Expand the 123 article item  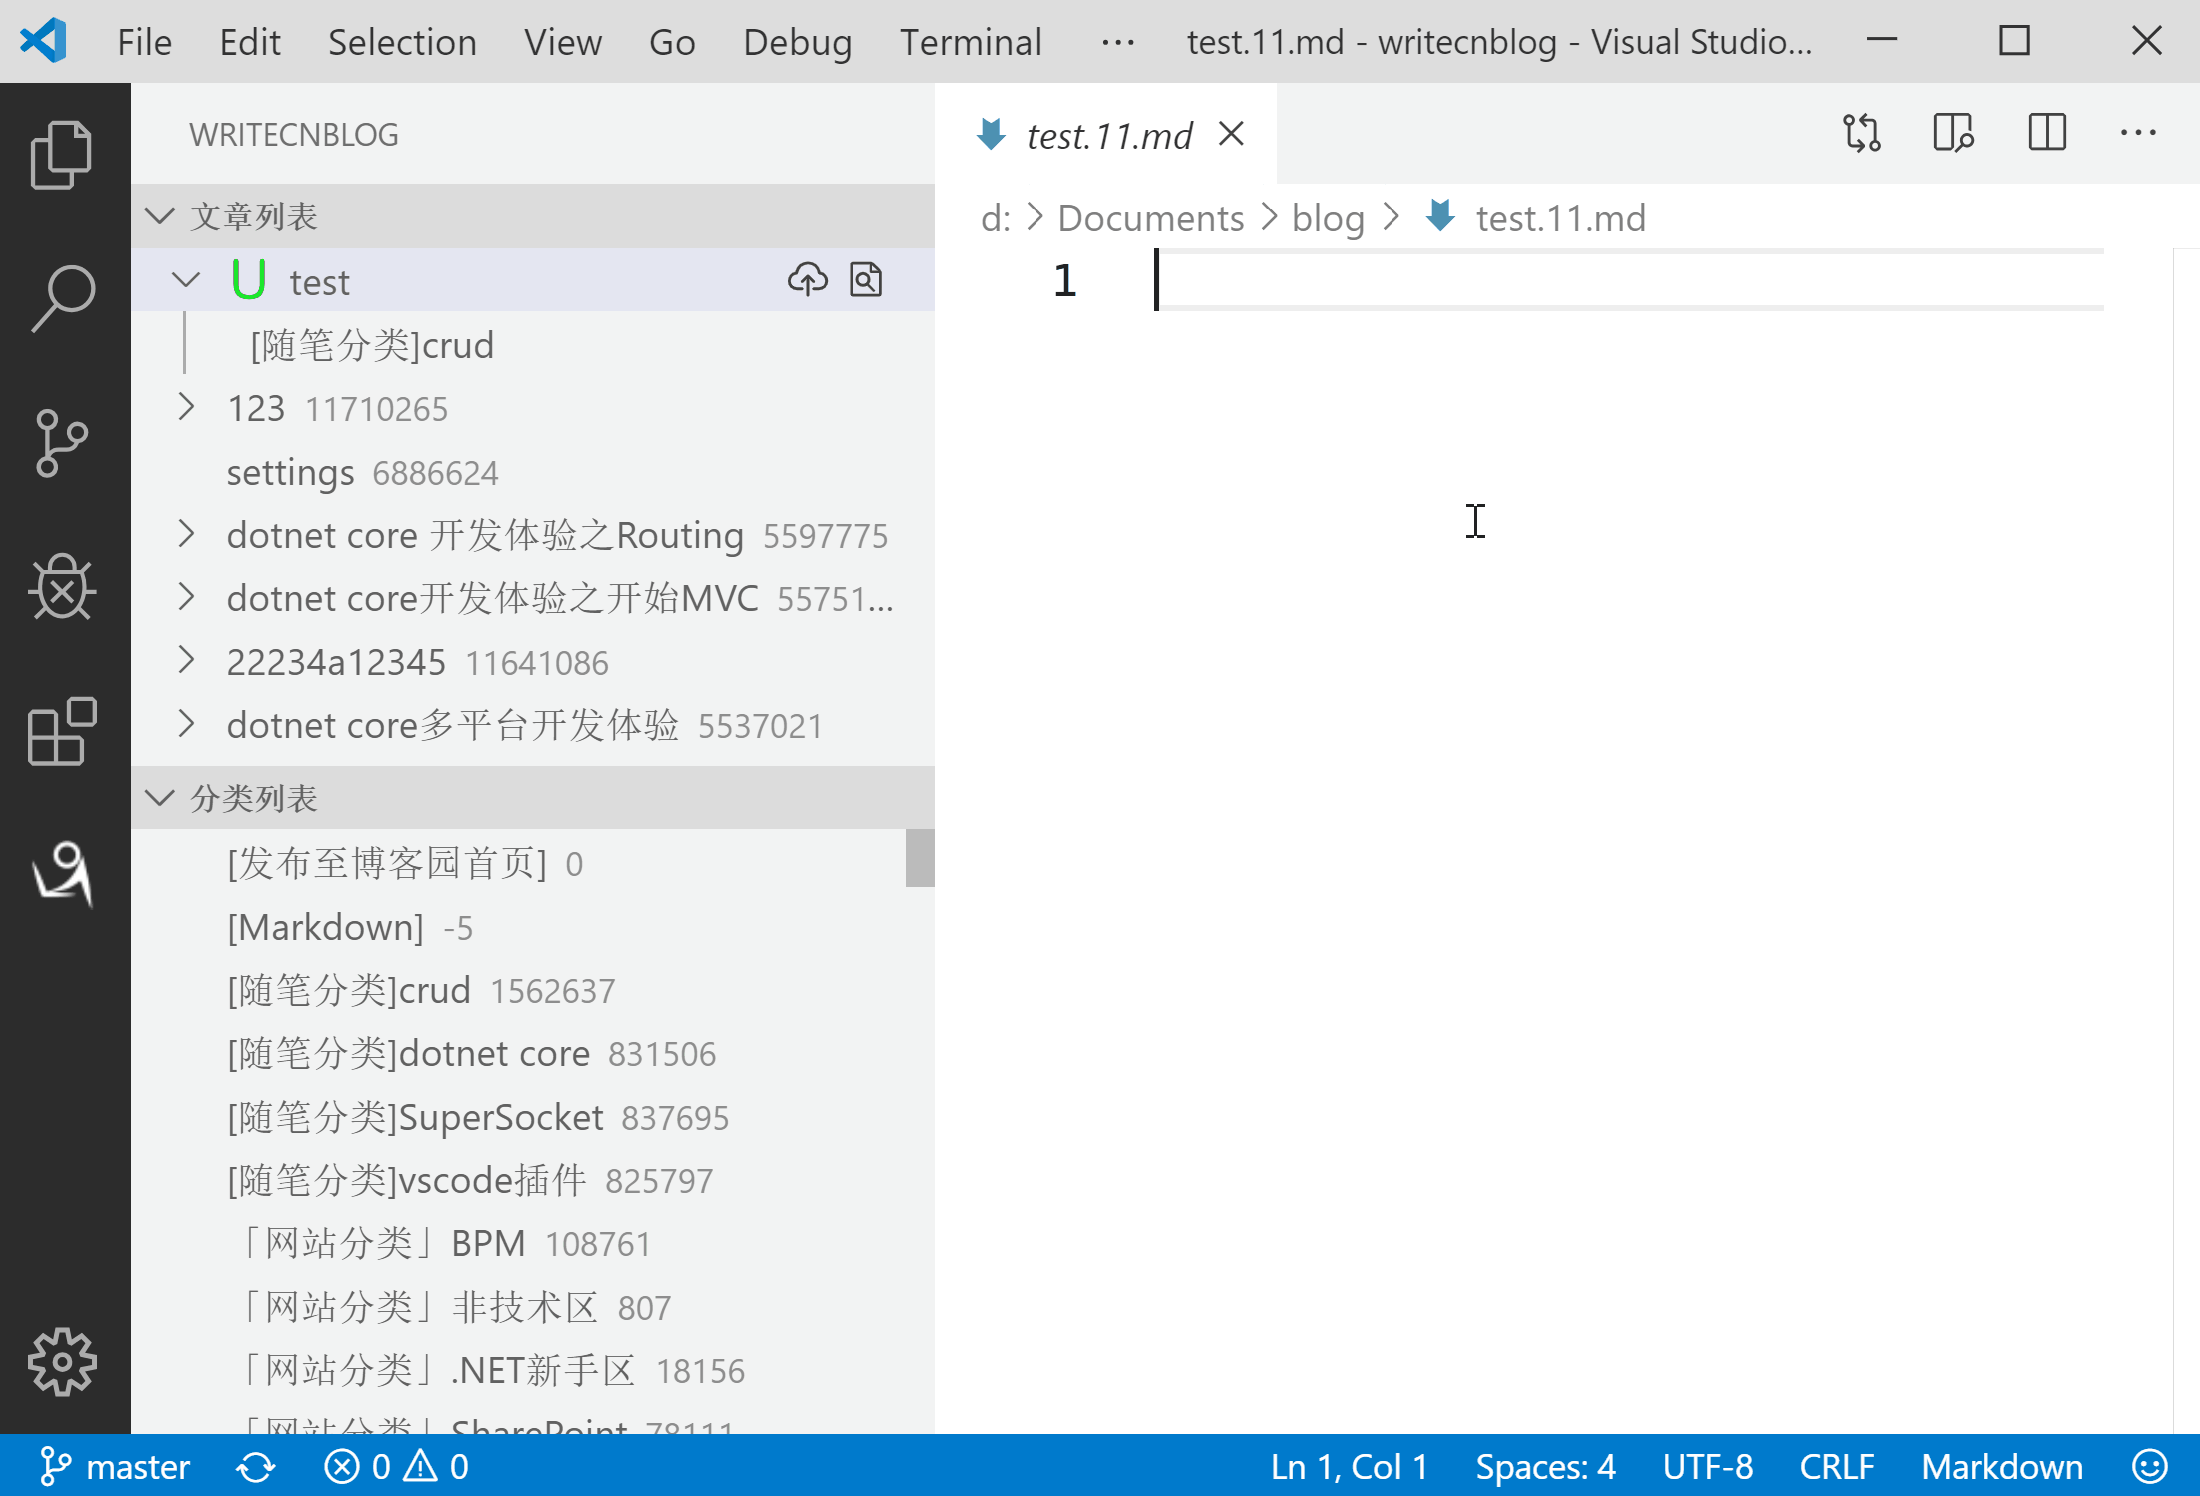pos(186,408)
